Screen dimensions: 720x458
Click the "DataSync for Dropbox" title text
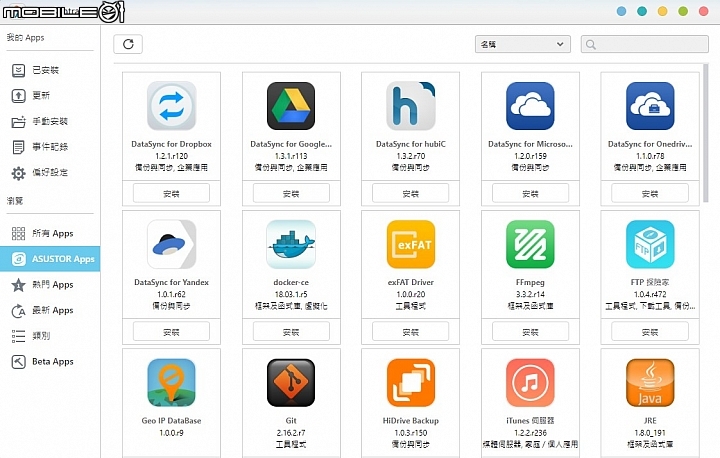(171, 144)
